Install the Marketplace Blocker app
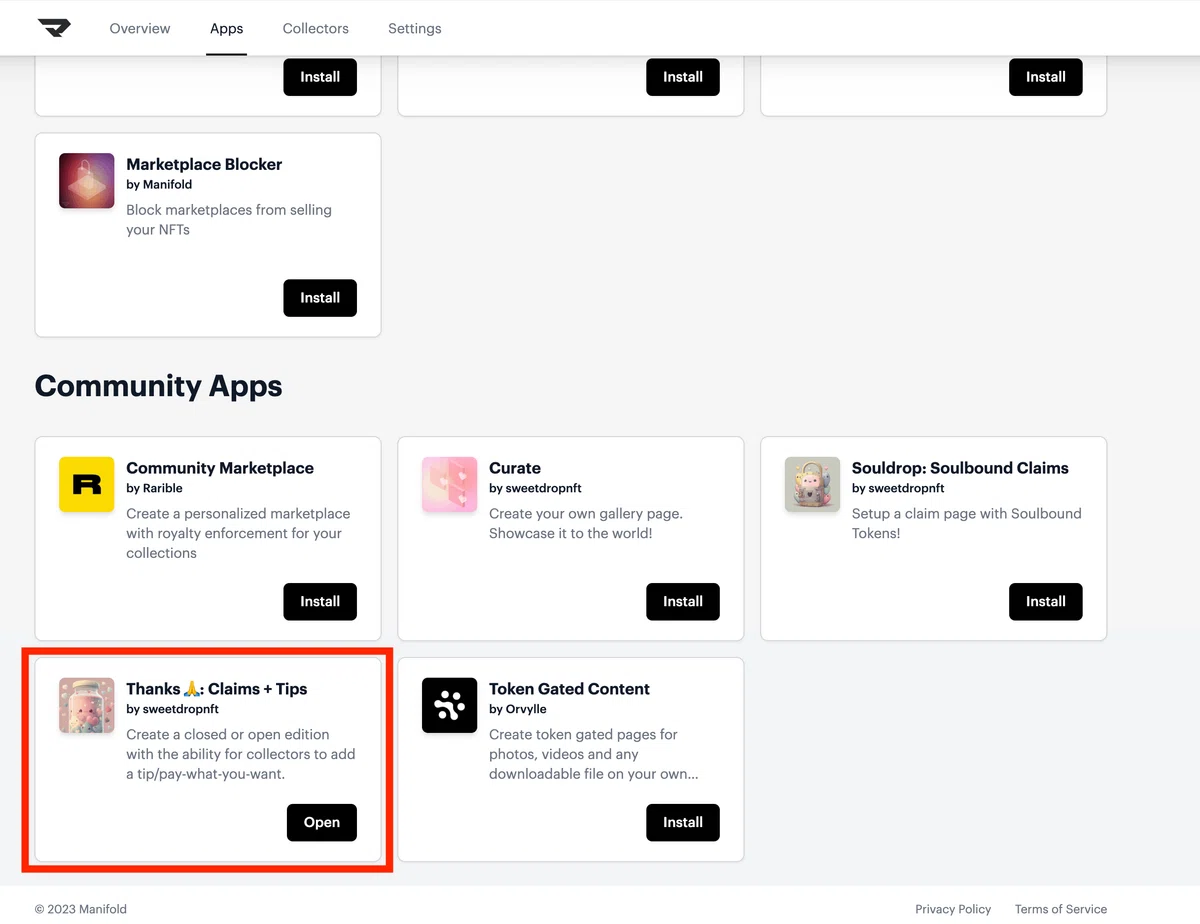Viewport: 1200px width, 924px height. [x=320, y=298]
